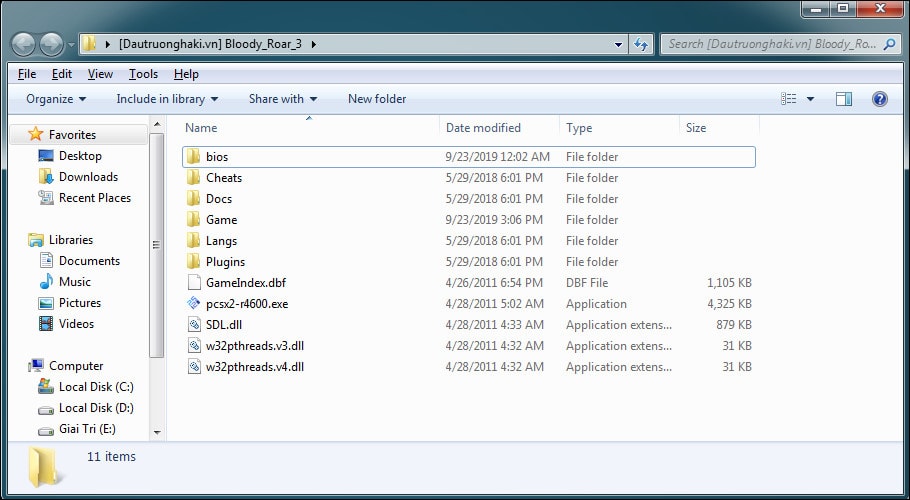Click the Change your view icon
The width and height of the screenshot is (910, 500).
coord(788,99)
